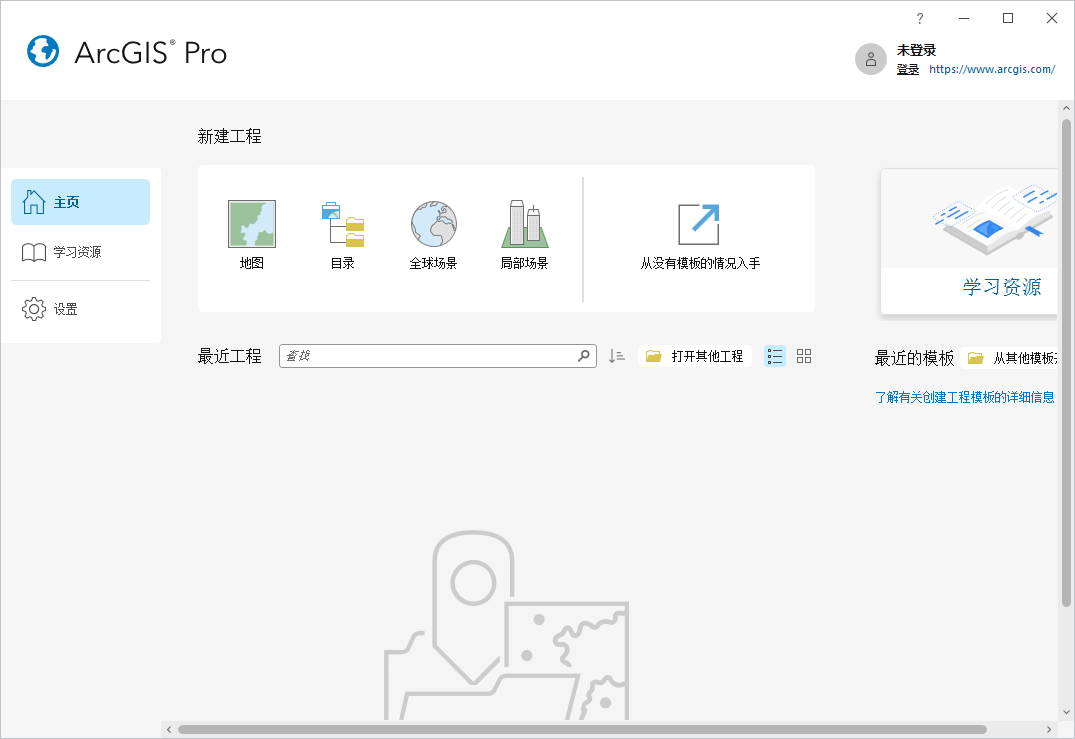
Task: Click the user account avatar icon
Action: tap(871, 59)
